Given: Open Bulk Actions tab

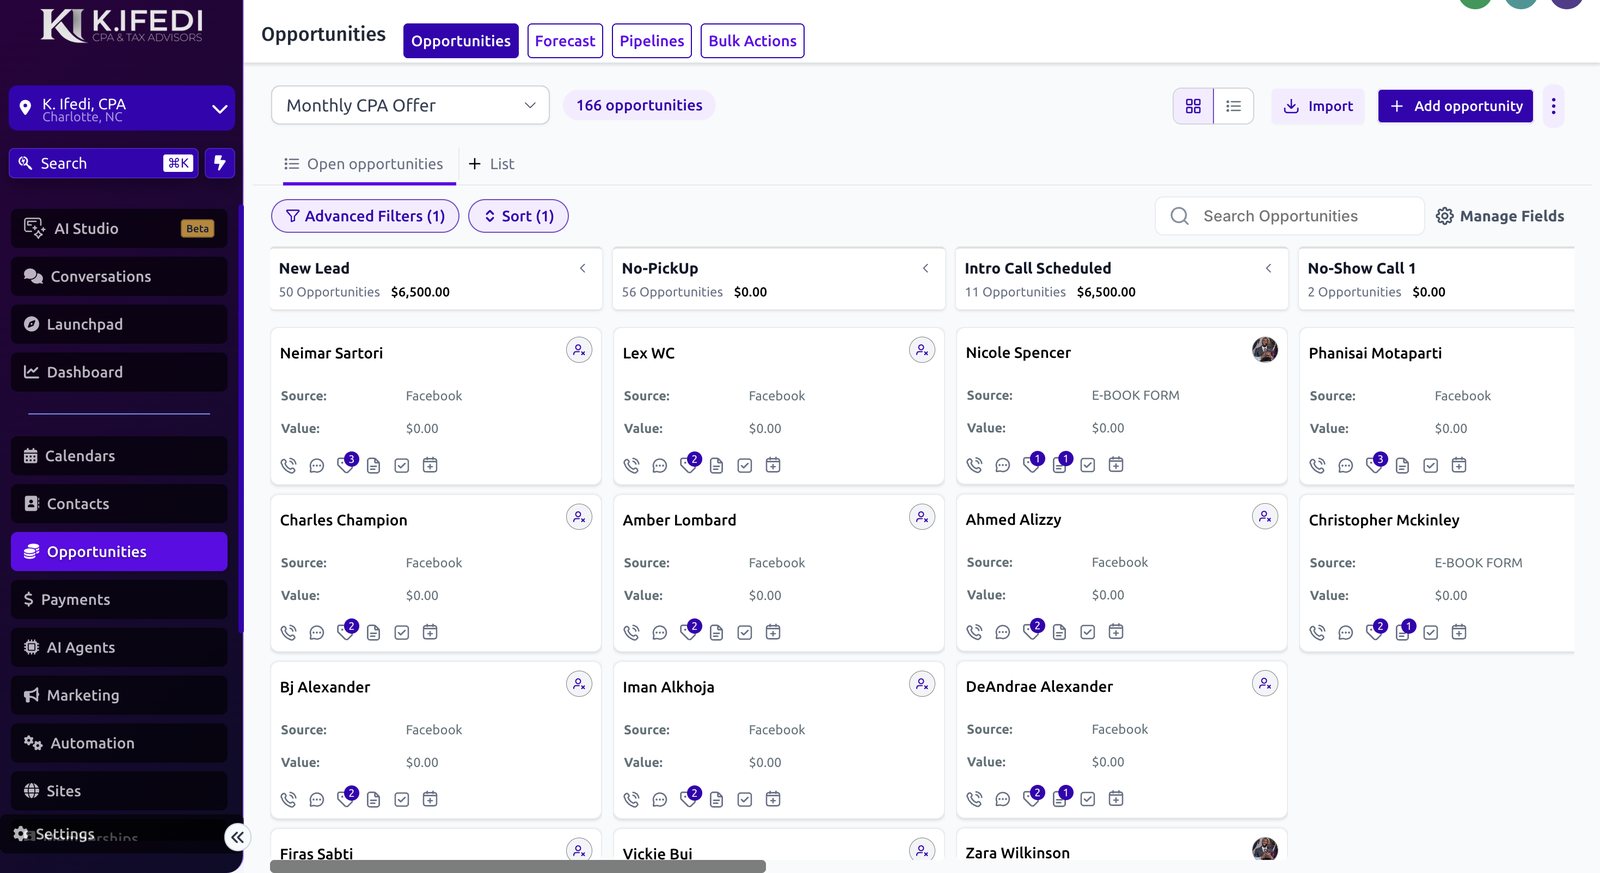Looking at the screenshot, I should [x=753, y=41].
